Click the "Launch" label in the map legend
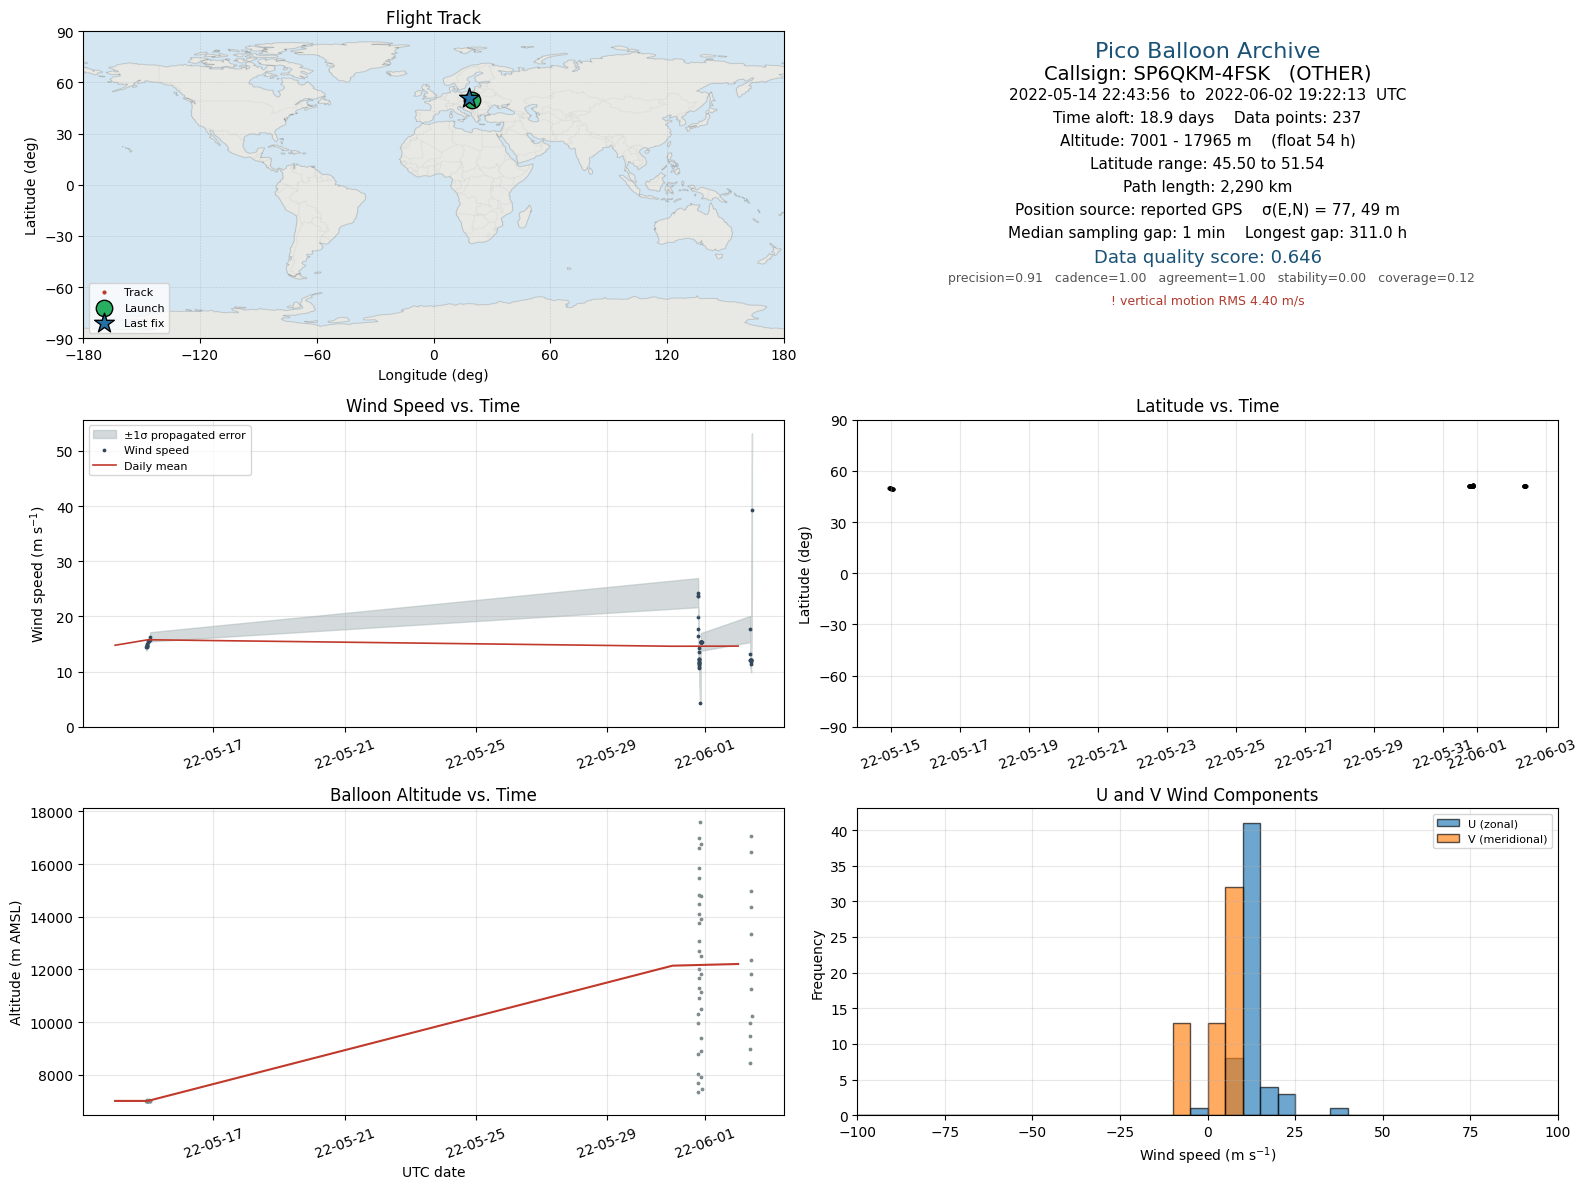The width and height of the screenshot is (1587, 1189). pyautogui.click(x=144, y=308)
